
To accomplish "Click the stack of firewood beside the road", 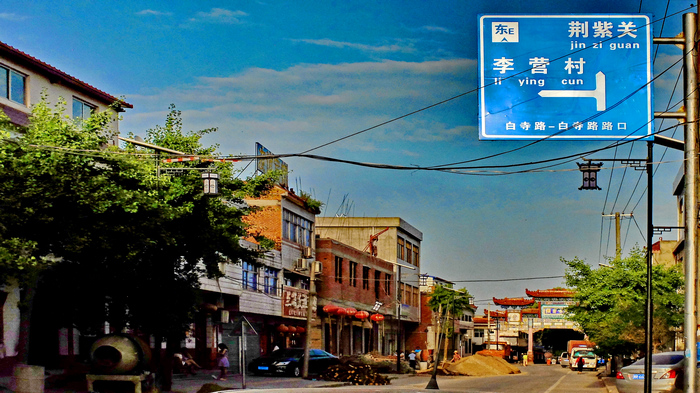I will point(355,374).
